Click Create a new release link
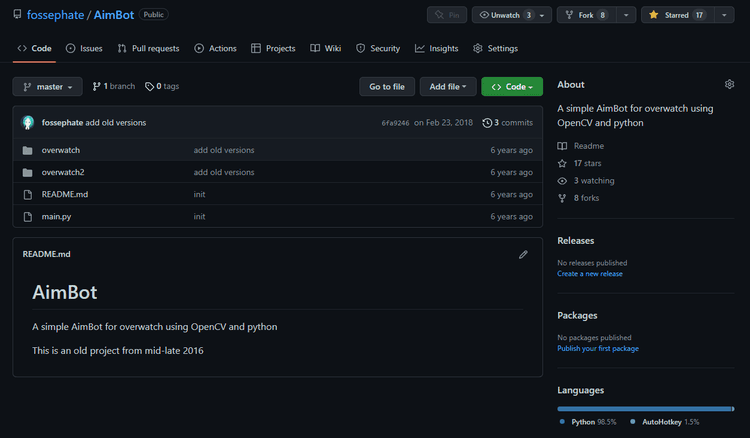The height and width of the screenshot is (438, 750). [590, 274]
